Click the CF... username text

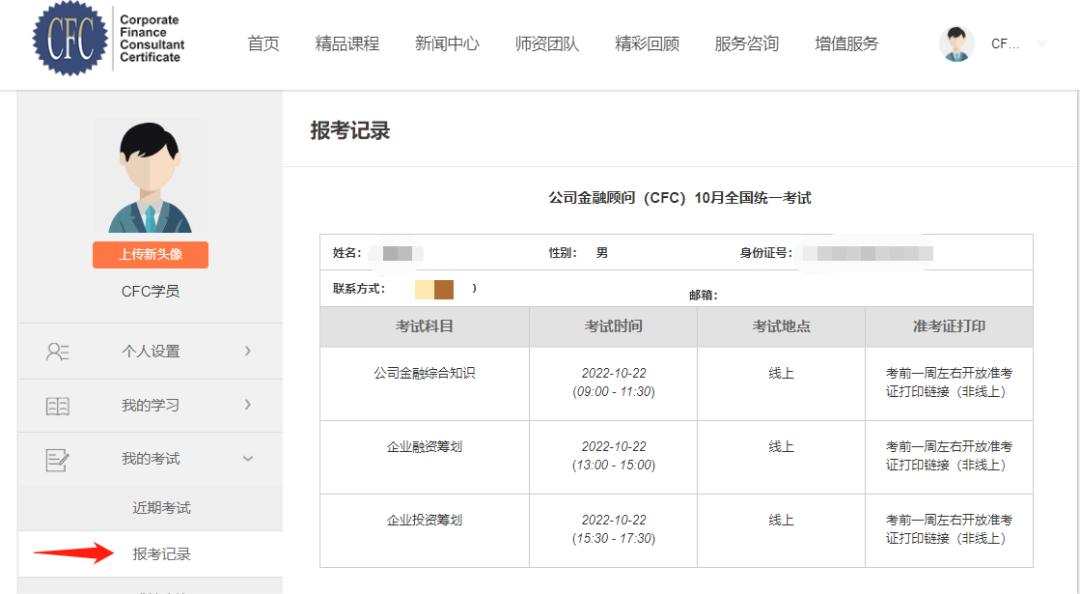(x=1005, y=44)
